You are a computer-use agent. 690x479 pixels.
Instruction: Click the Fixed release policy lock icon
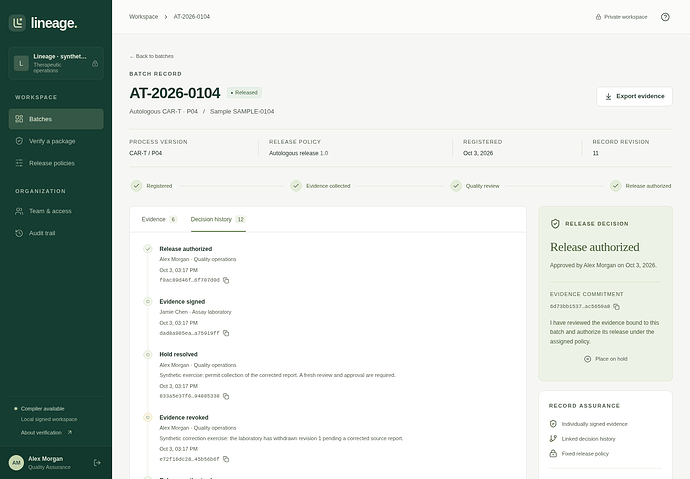553,453
